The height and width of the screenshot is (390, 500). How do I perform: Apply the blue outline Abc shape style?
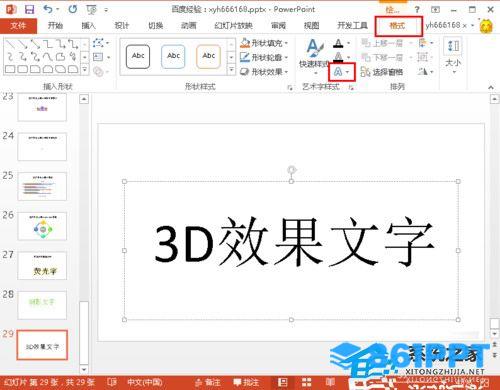pos(173,56)
